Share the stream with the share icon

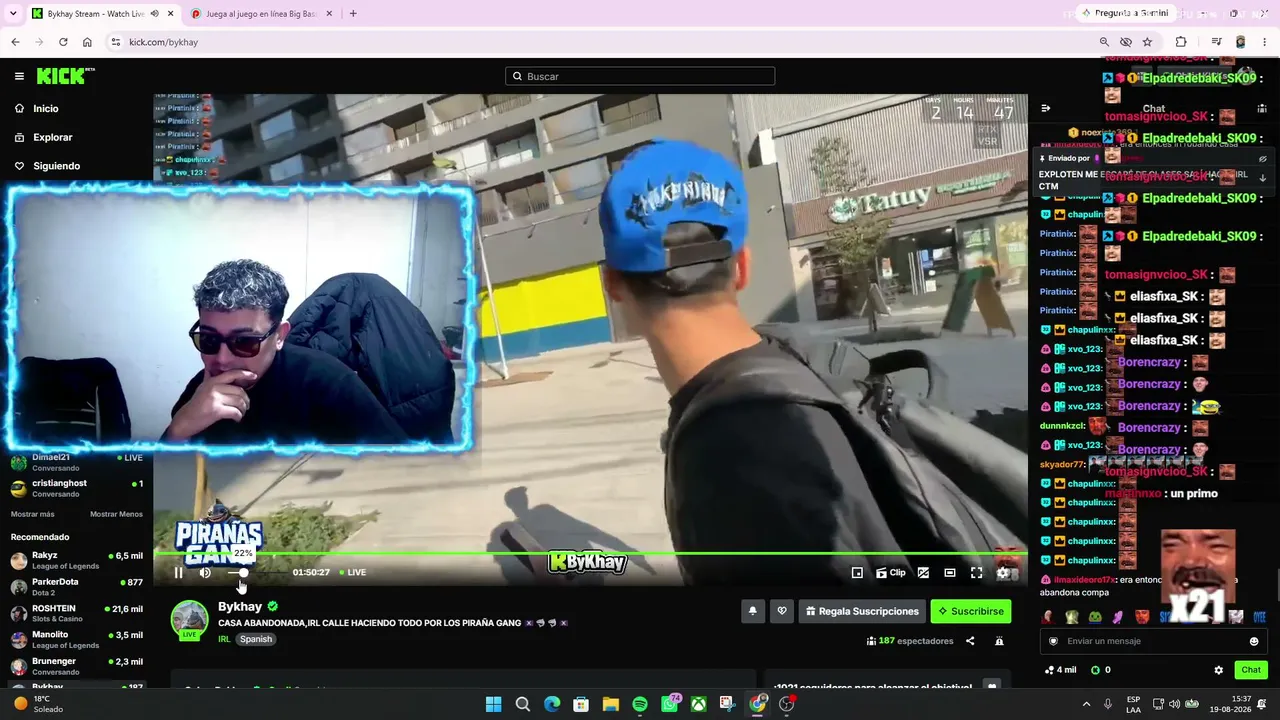(970, 641)
